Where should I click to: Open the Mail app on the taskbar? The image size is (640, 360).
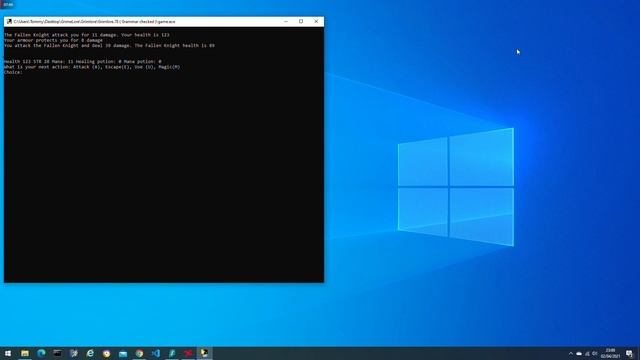(x=123, y=354)
